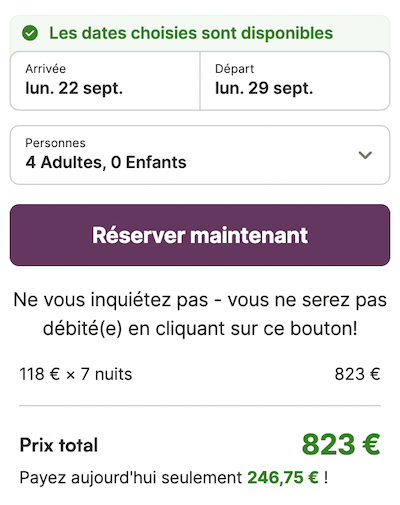Viewport: 400px width, 505px height.
Task: Click the '118 € × 7 nuits' breakdown
Action: (x=76, y=374)
